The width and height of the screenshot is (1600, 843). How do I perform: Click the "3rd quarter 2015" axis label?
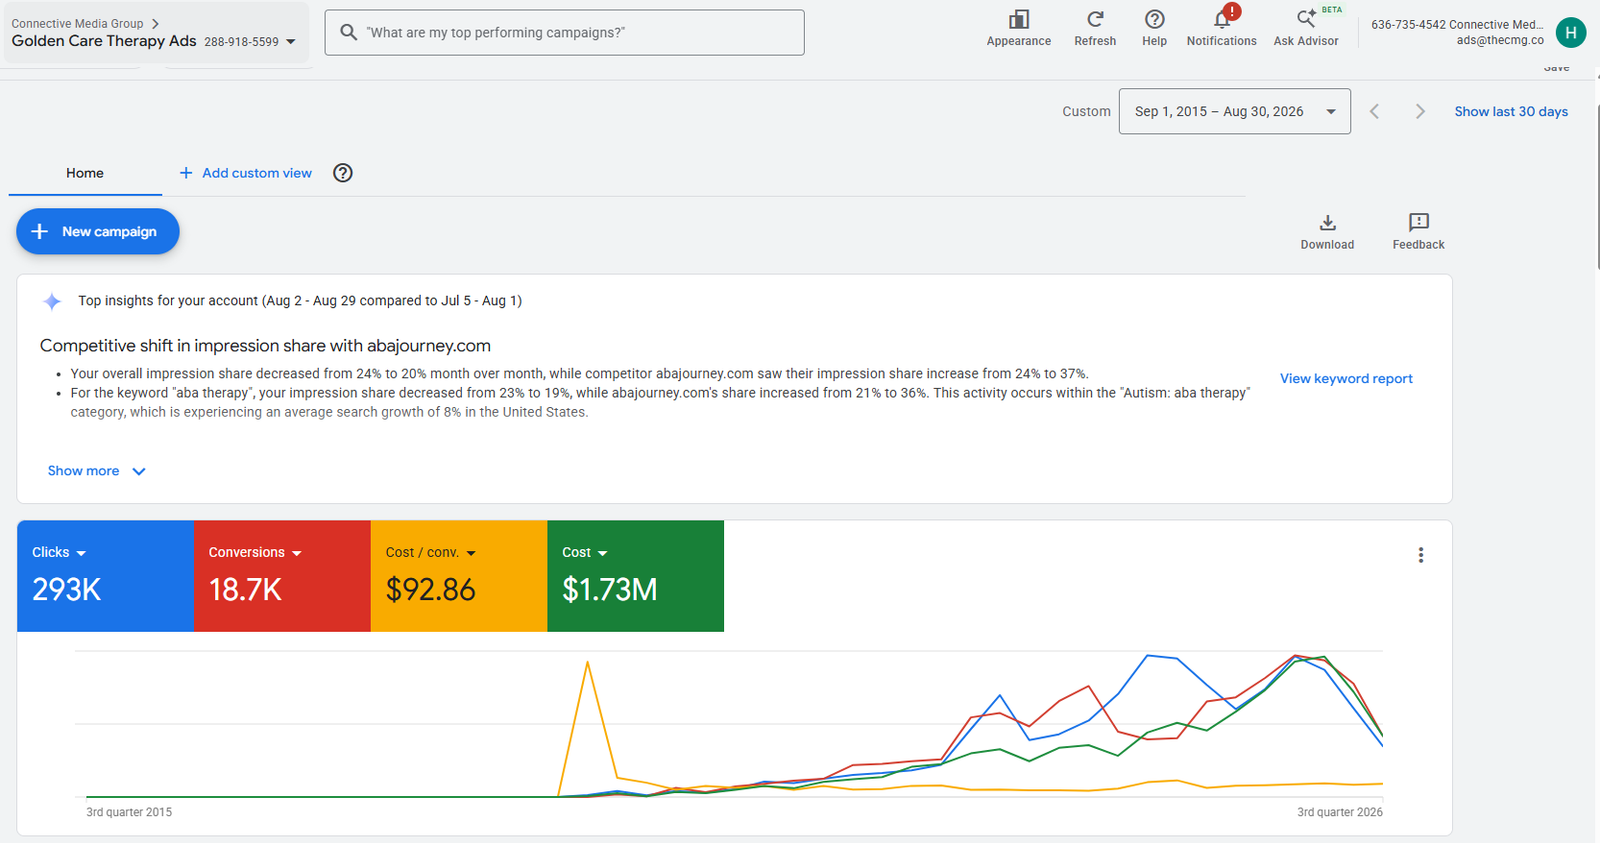[129, 812]
